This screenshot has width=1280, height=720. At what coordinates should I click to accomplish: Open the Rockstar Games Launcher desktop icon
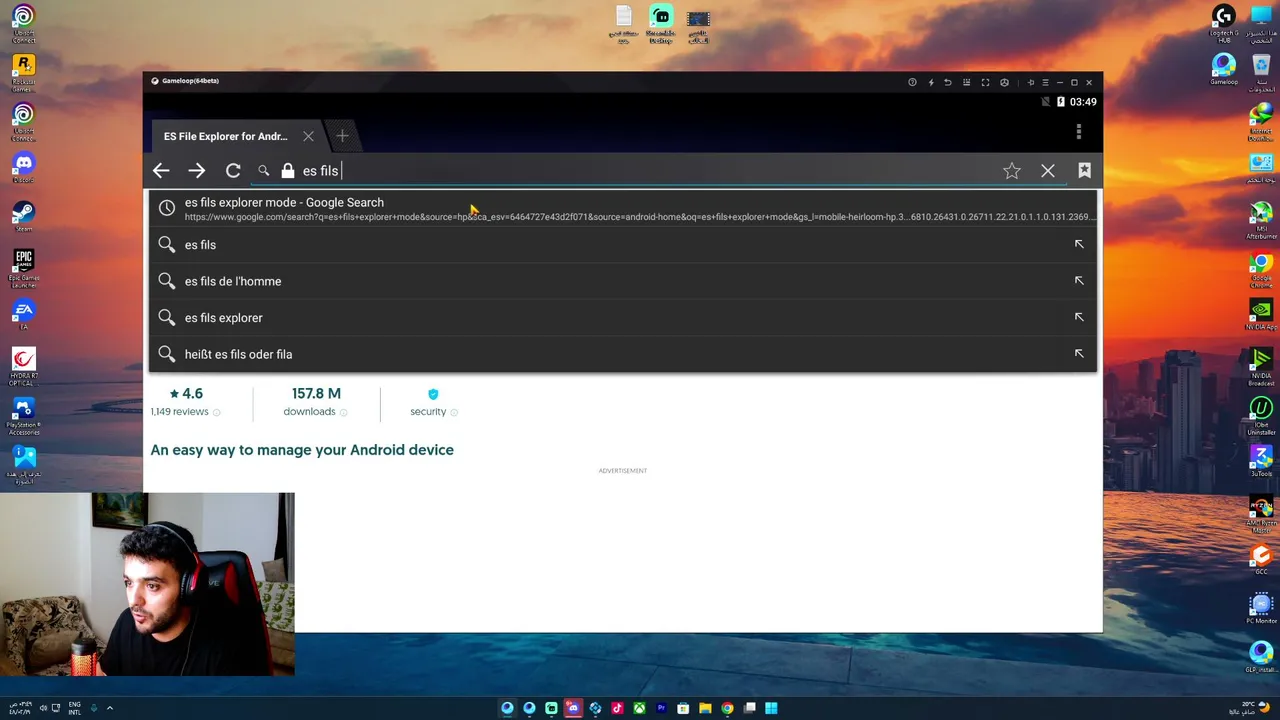tap(23, 73)
